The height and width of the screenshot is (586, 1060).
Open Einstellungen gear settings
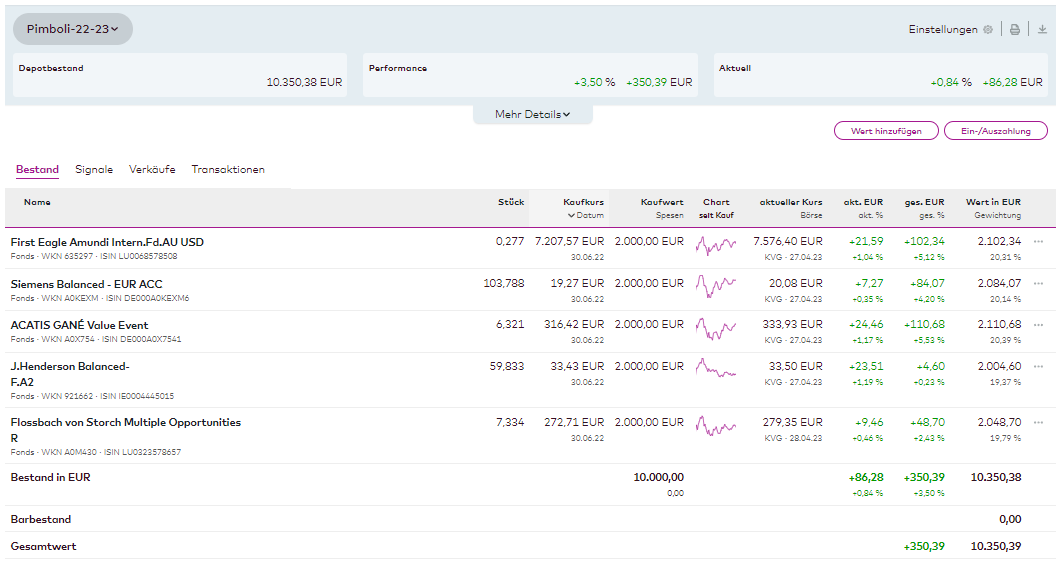[988, 30]
